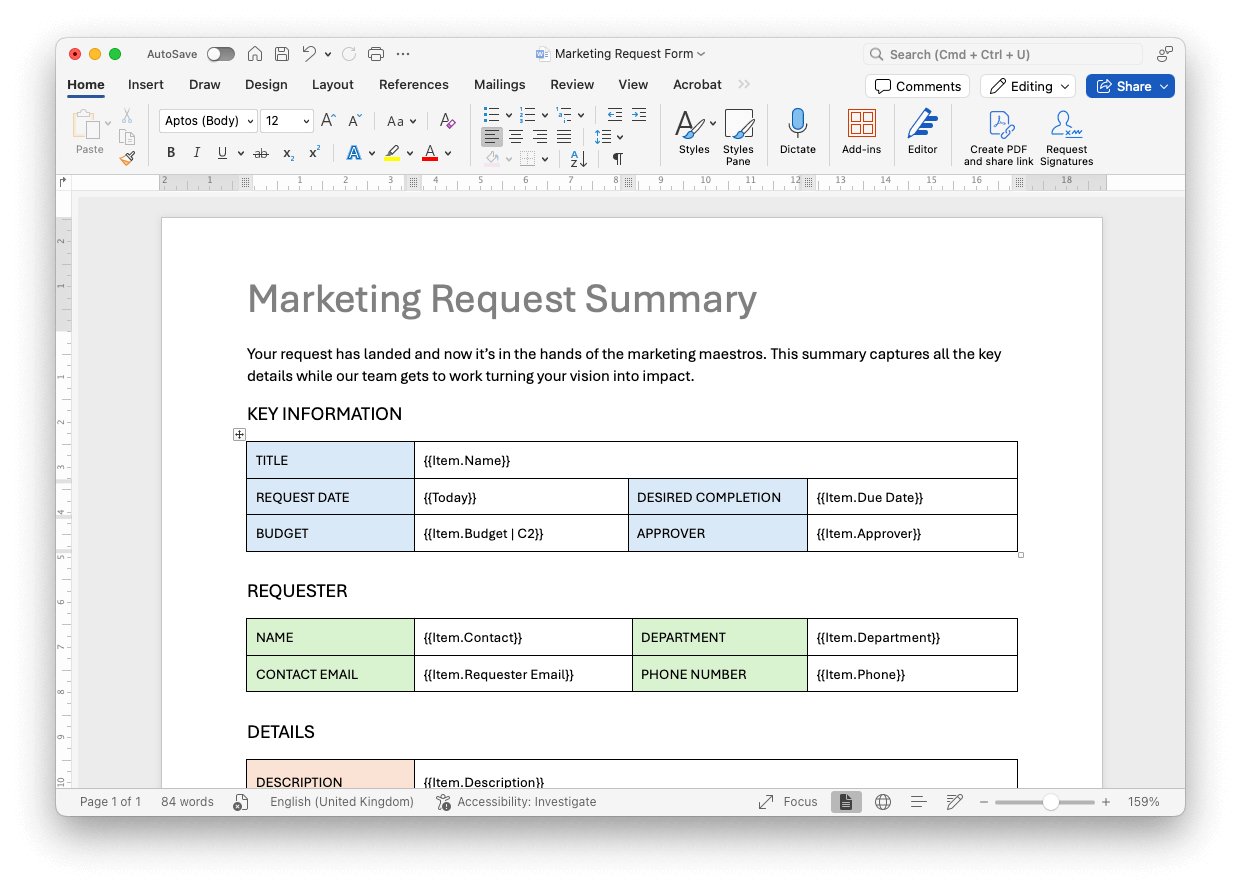Image resolution: width=1241 pixels, height=890 pixels.
Task: Click Request Signatures in the ribbon
Action: [x=1066, y=137]
